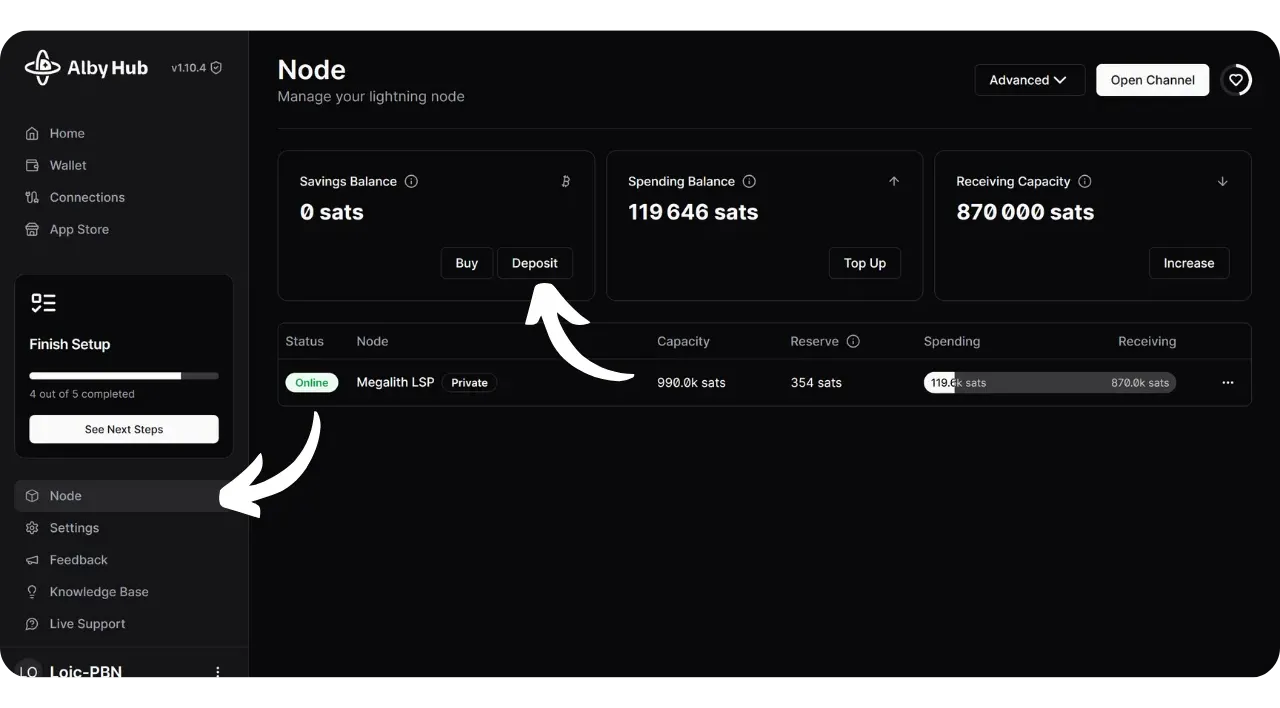Click the Finish Setup checklist icon

[x=43, y=303]
